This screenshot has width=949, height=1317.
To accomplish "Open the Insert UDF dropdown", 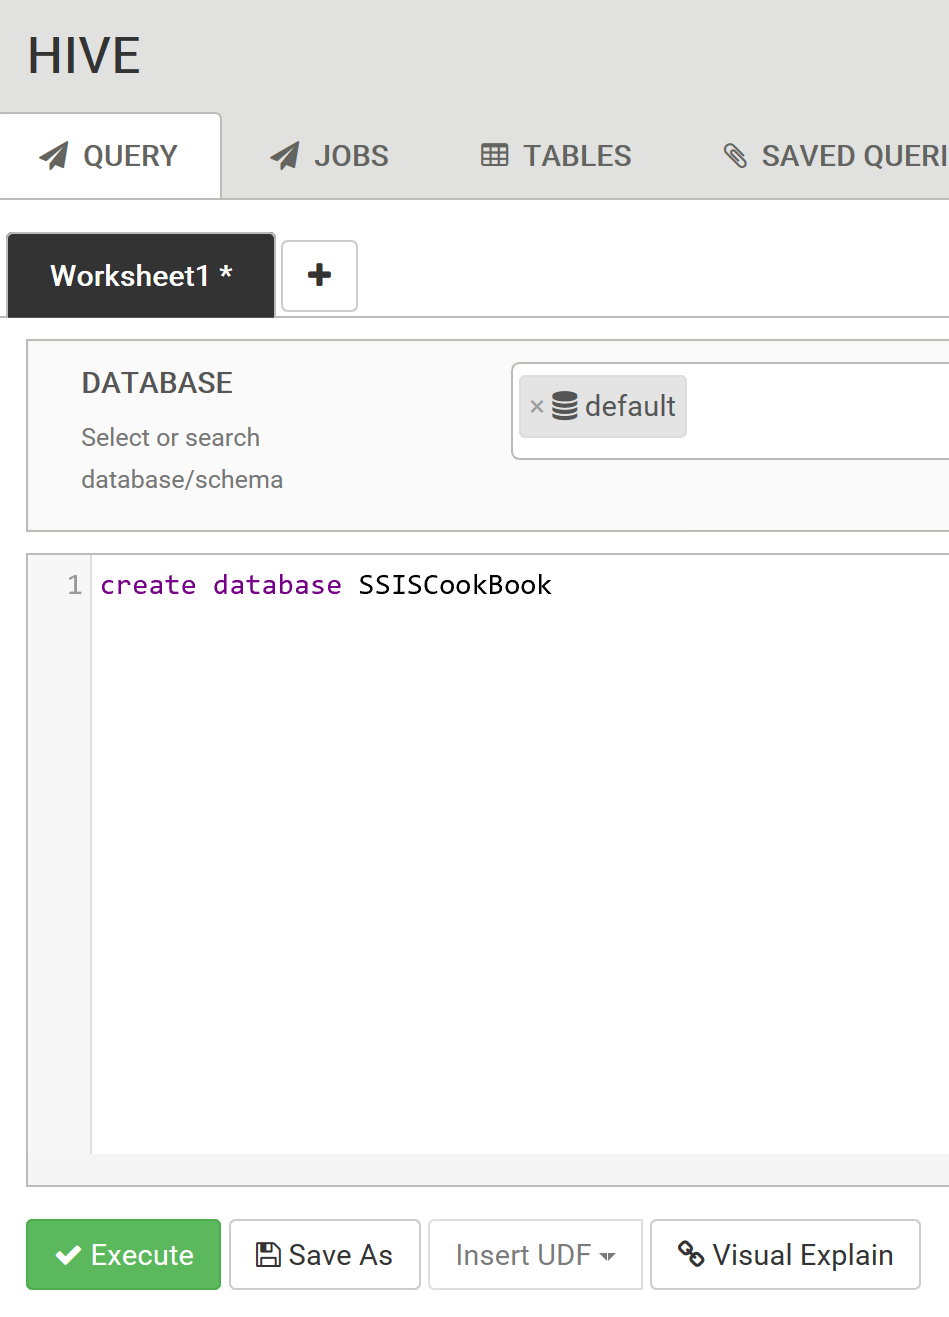I will (535, 1254).
